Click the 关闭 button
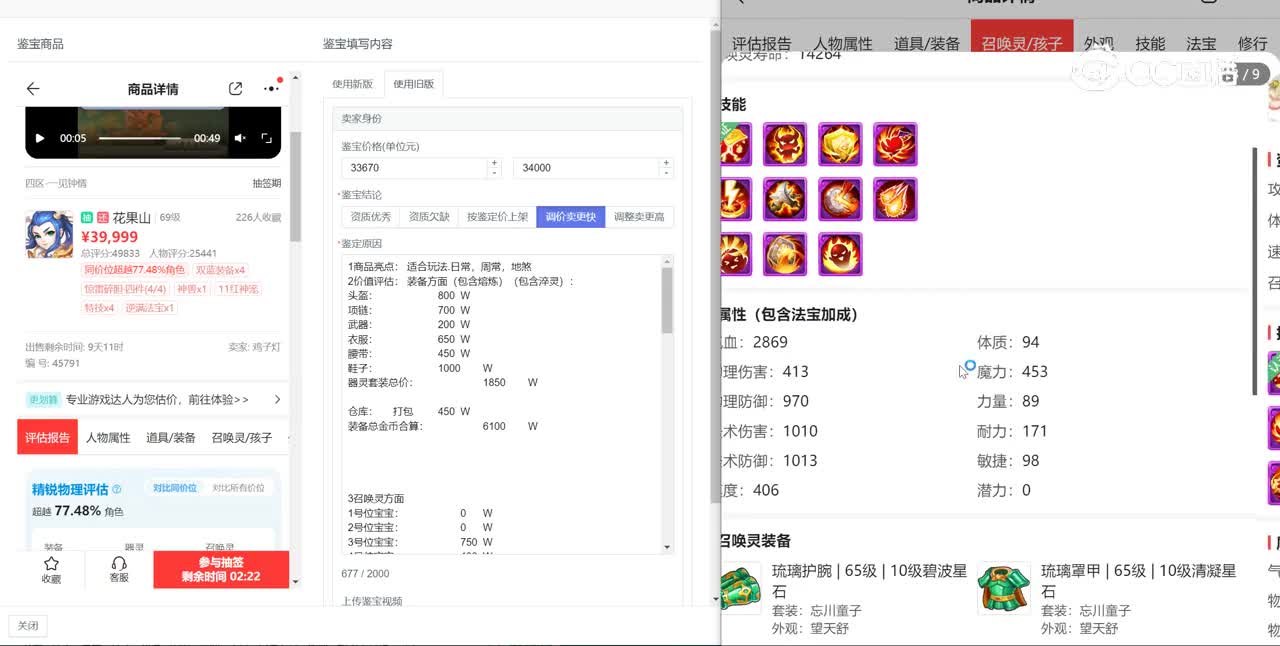 point(28,626)
